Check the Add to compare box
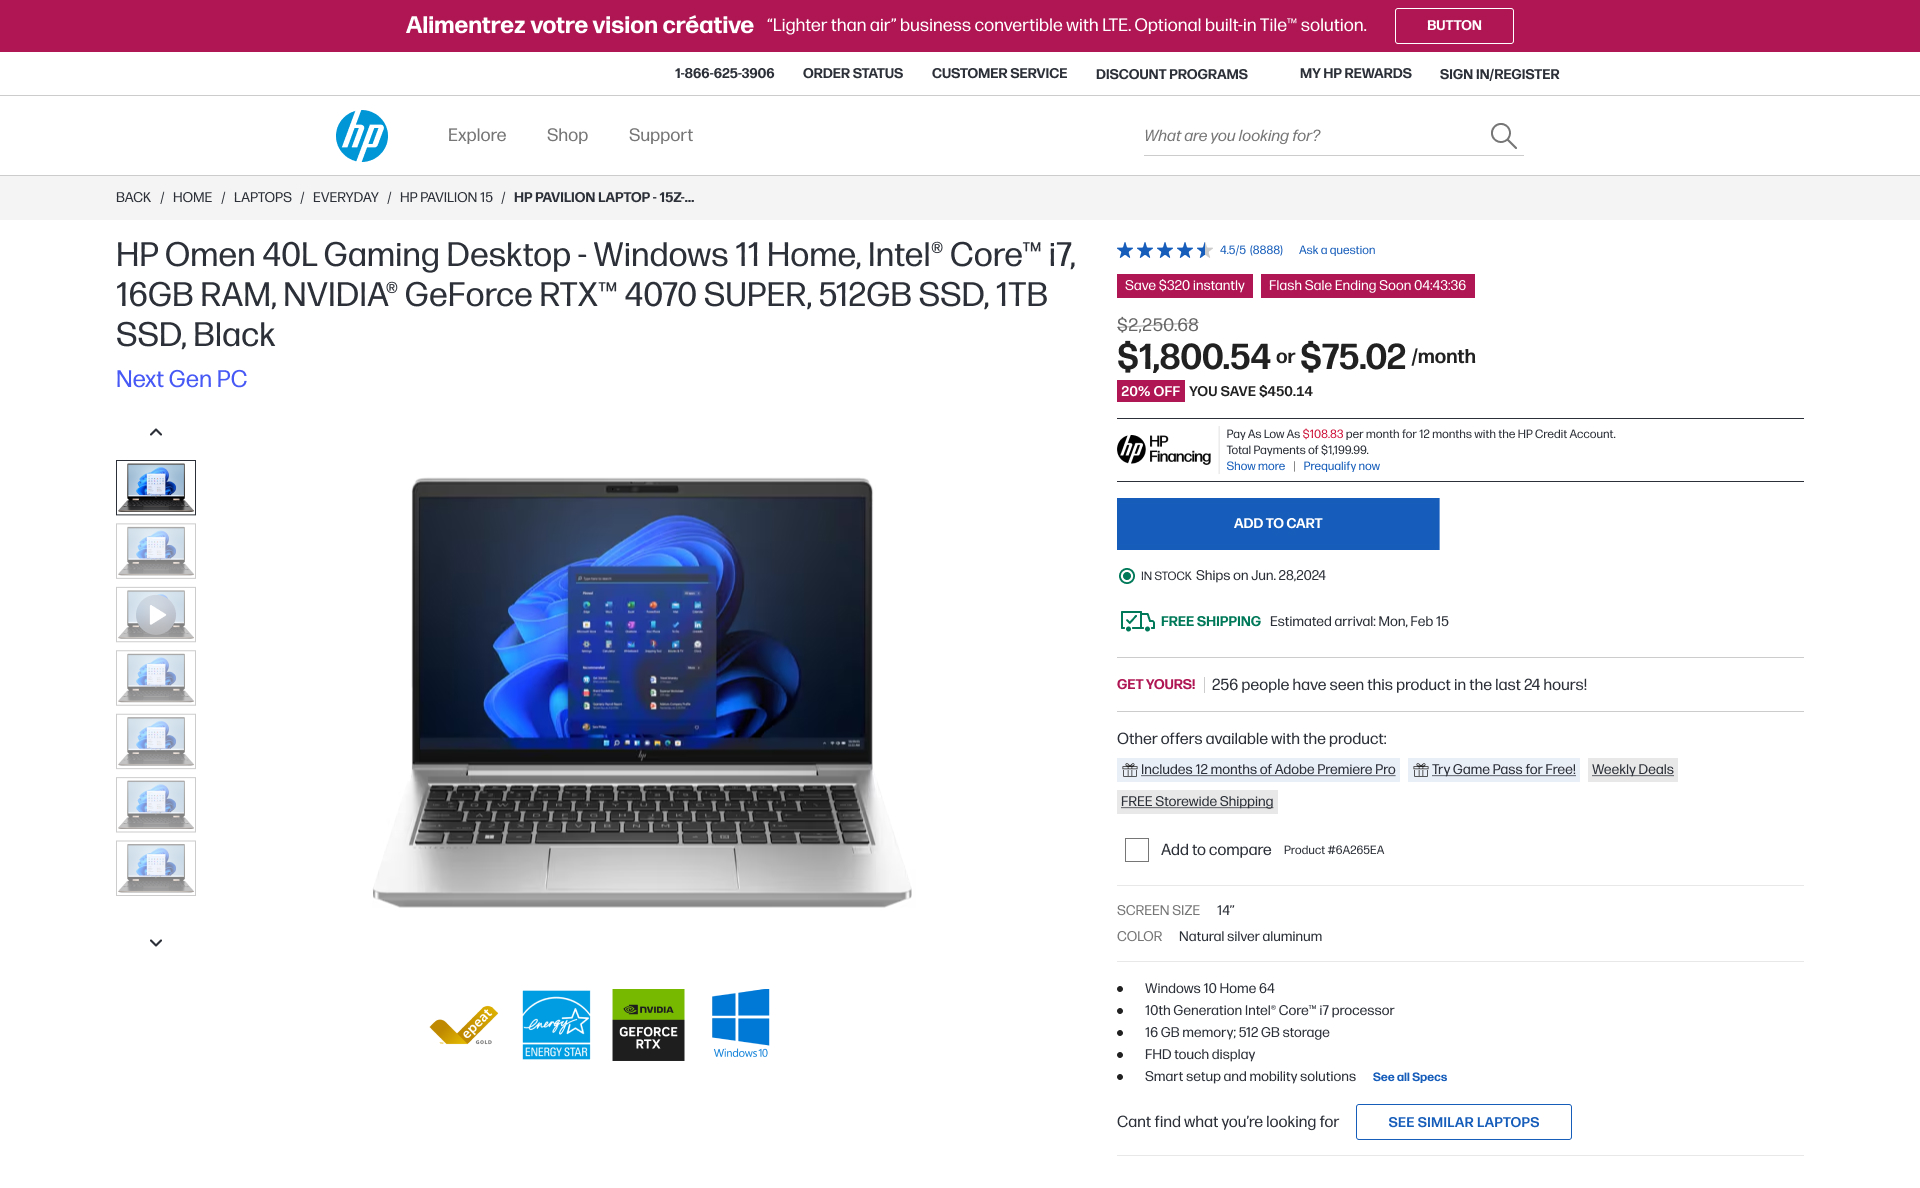Viewport: 1920px width, 1188px height. coord(1137,850)
